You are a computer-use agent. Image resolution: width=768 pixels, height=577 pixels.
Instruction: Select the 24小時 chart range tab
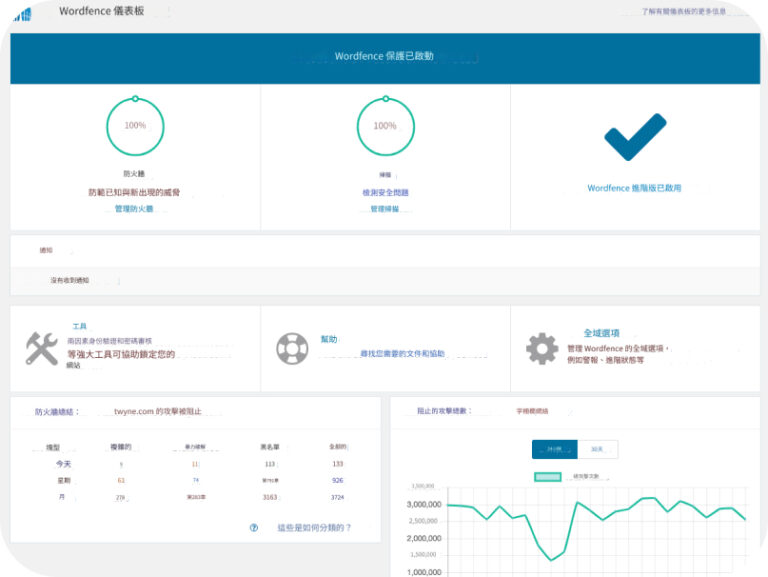(x=555, y=450)
